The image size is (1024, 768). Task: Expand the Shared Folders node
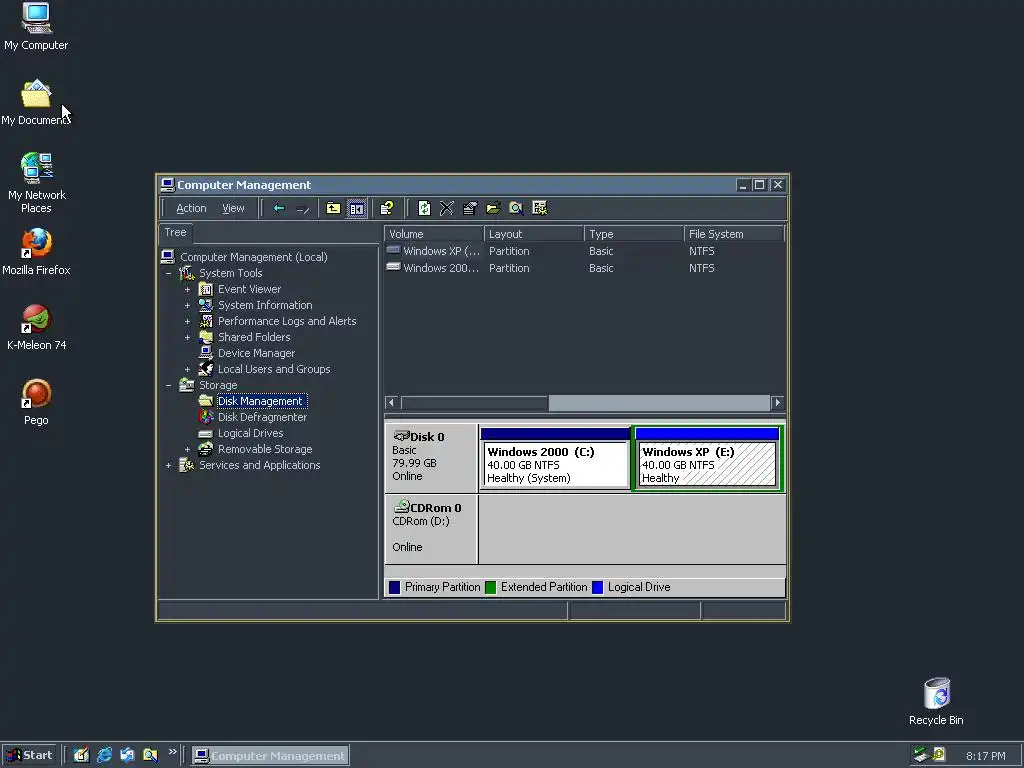coord(187,337)
